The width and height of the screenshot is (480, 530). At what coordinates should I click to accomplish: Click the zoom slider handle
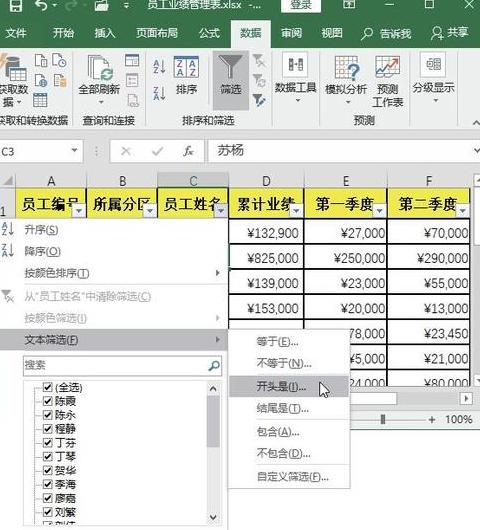[383, 419]
